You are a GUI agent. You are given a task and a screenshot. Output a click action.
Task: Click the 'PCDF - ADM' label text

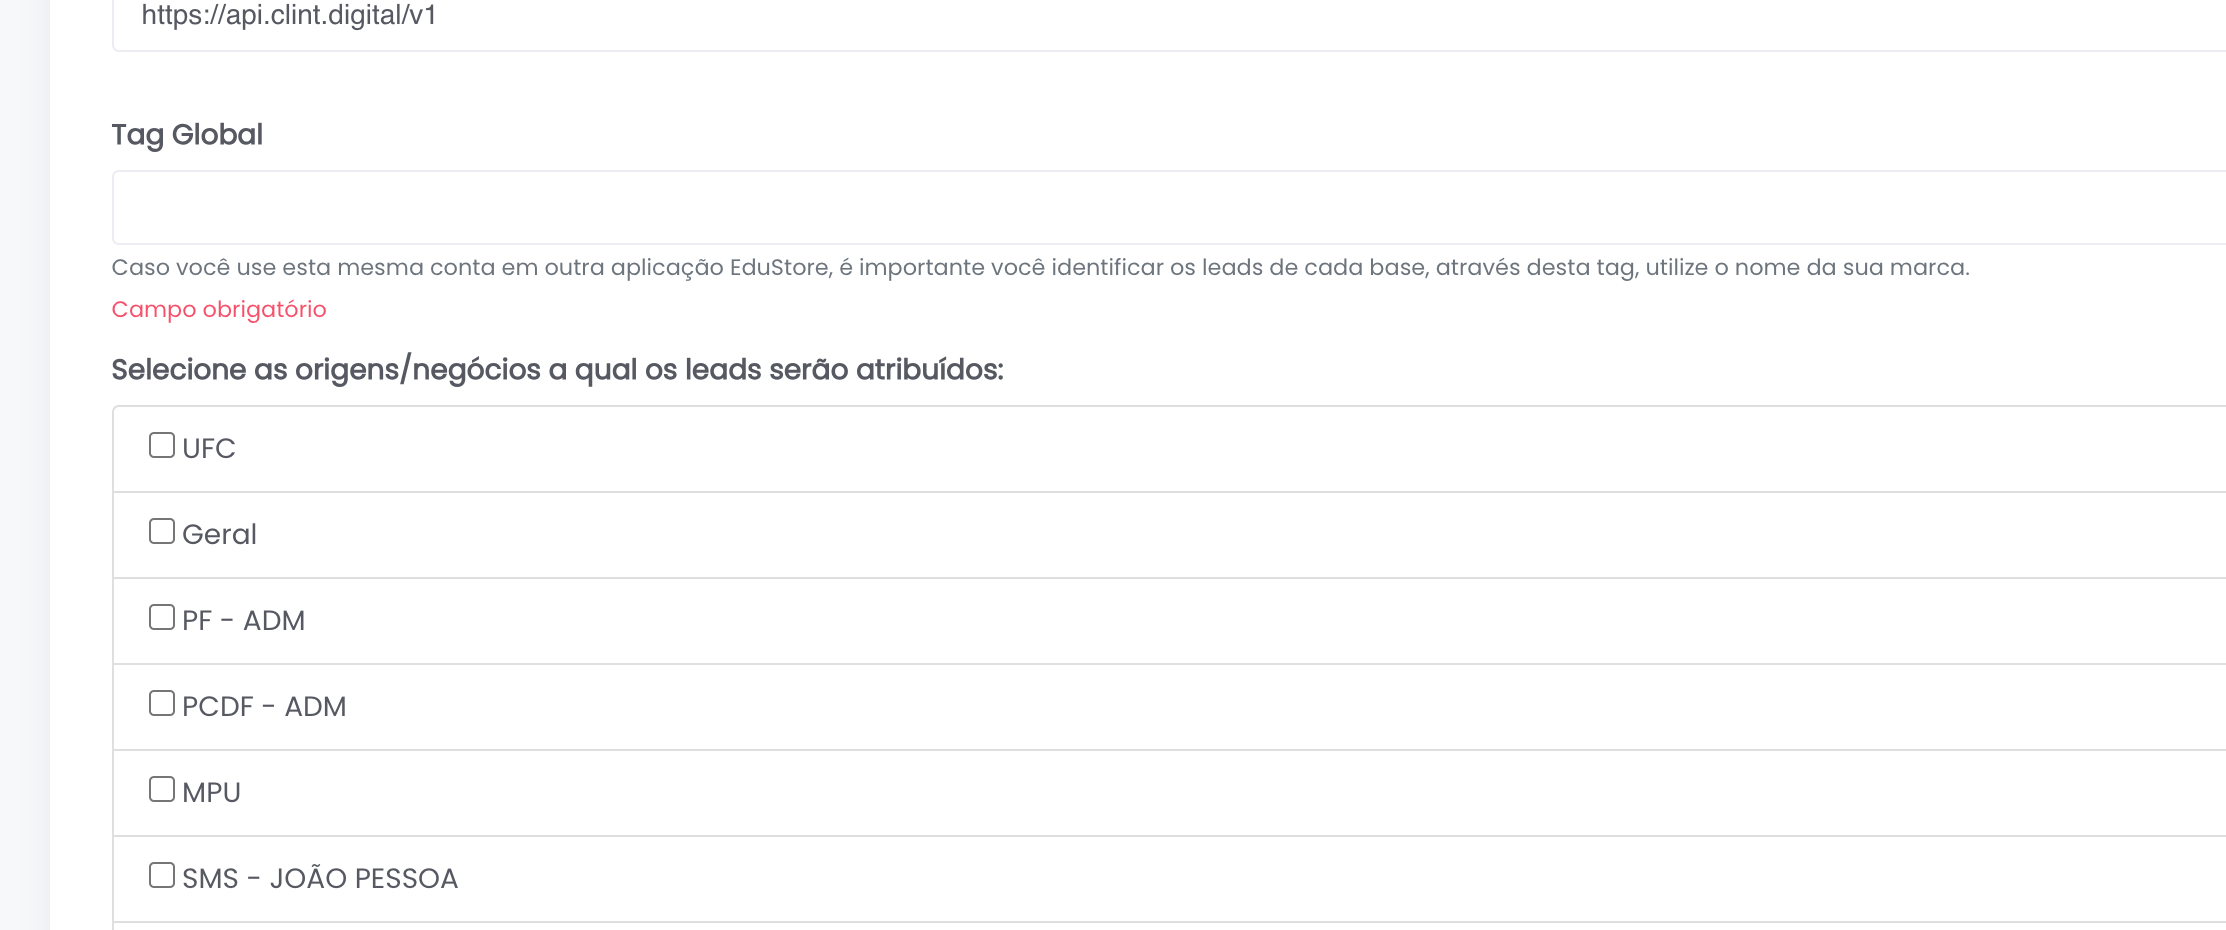264,707
